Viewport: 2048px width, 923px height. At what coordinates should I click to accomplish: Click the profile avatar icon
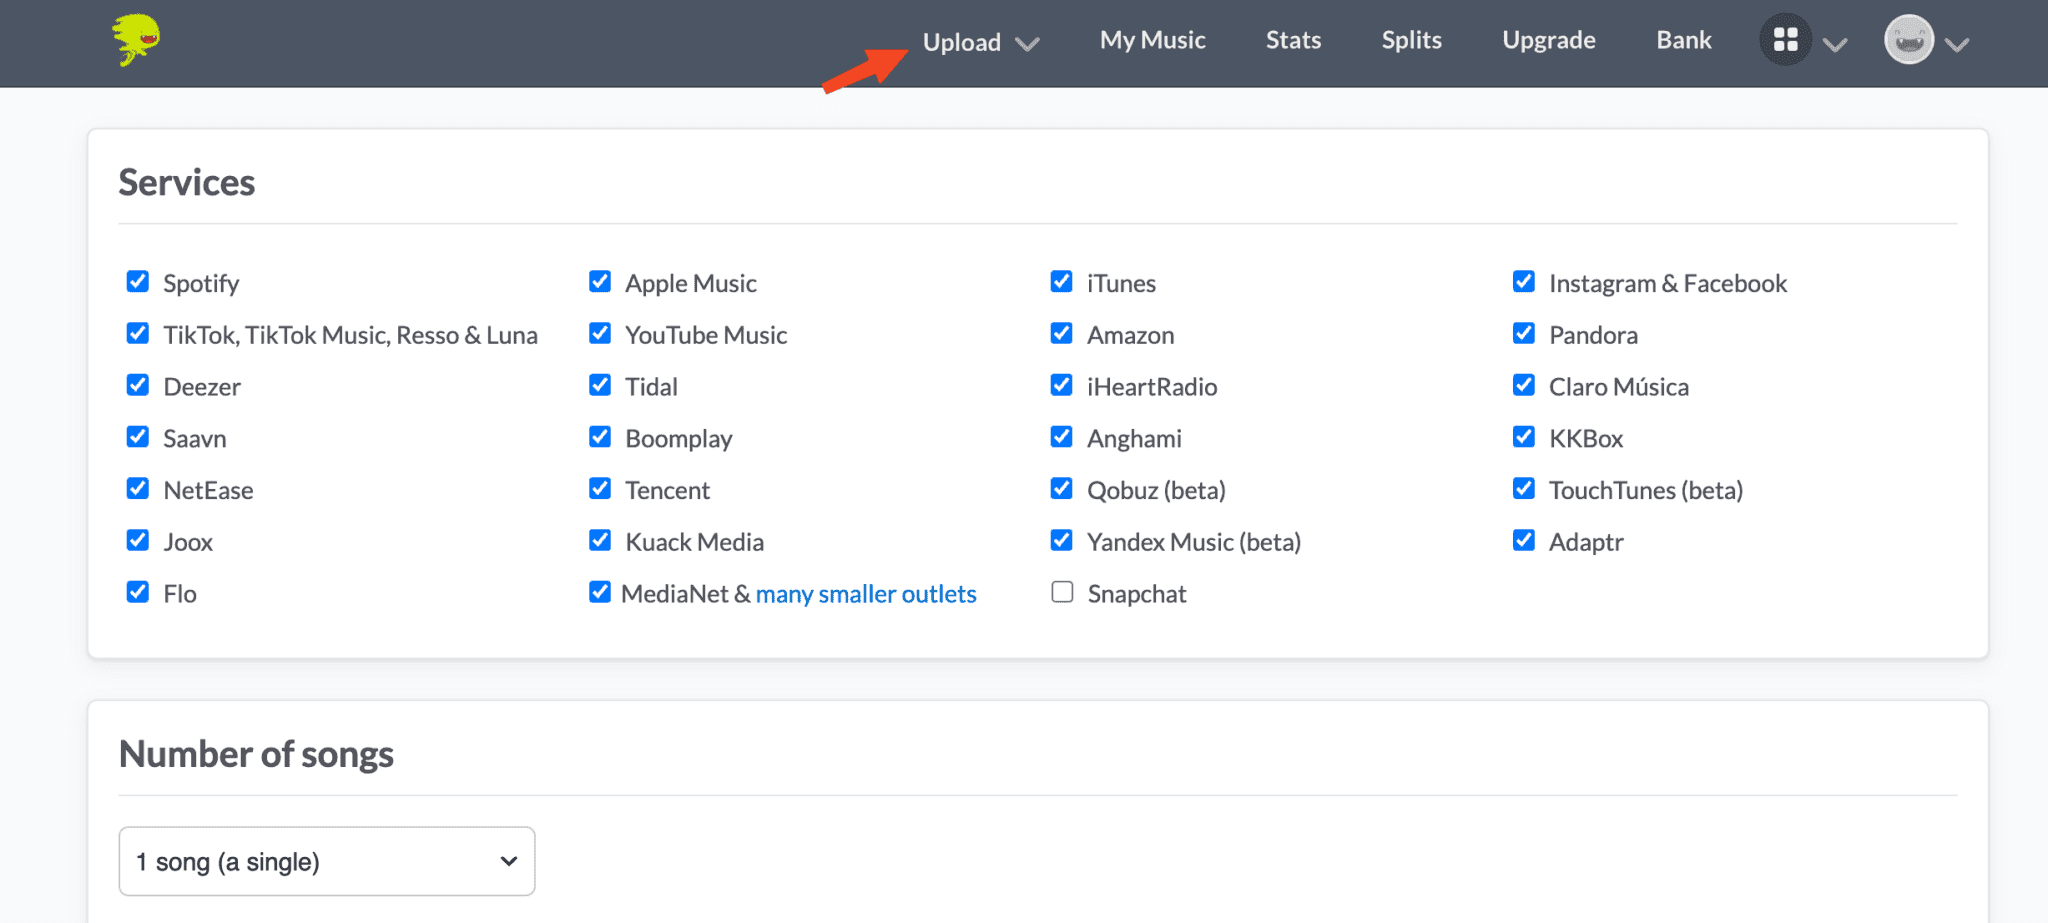click(x=1908, y=41)
